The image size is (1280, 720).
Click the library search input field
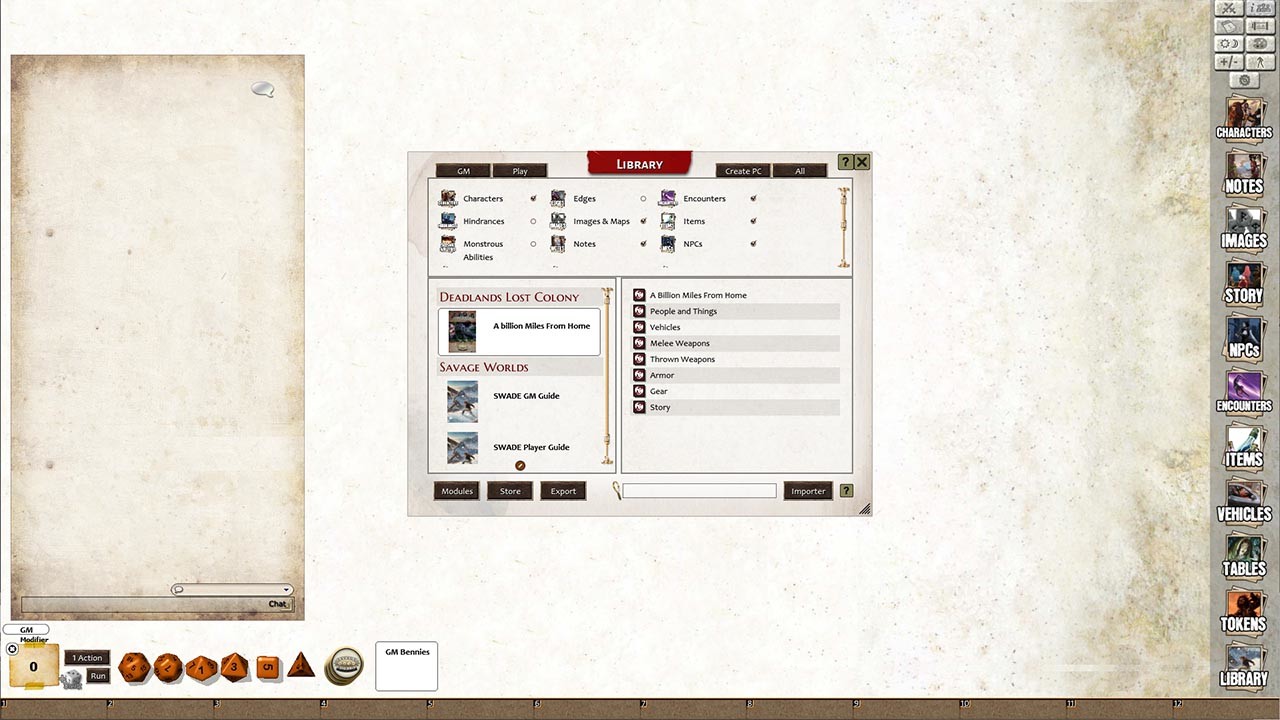[698, 490]
